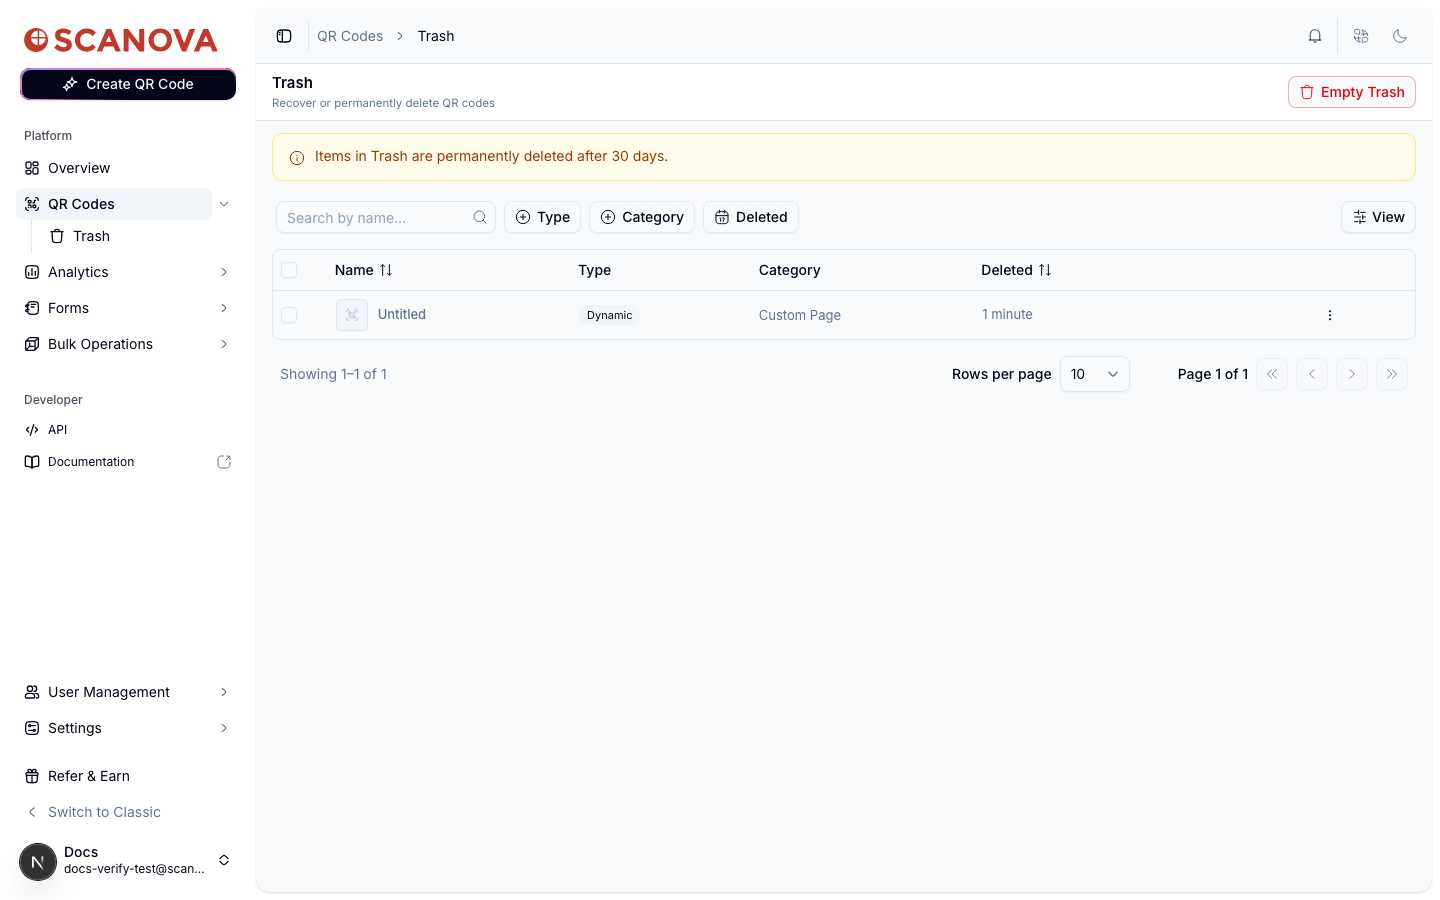Expand the Bulk Operations menu

click(224, 344)
